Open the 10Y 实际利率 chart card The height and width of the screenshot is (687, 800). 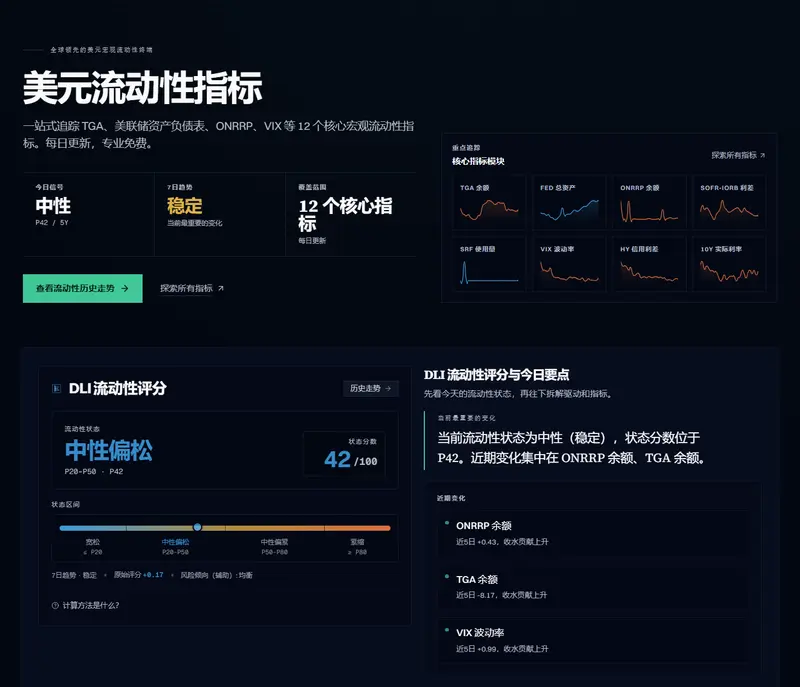pos(729,264)
